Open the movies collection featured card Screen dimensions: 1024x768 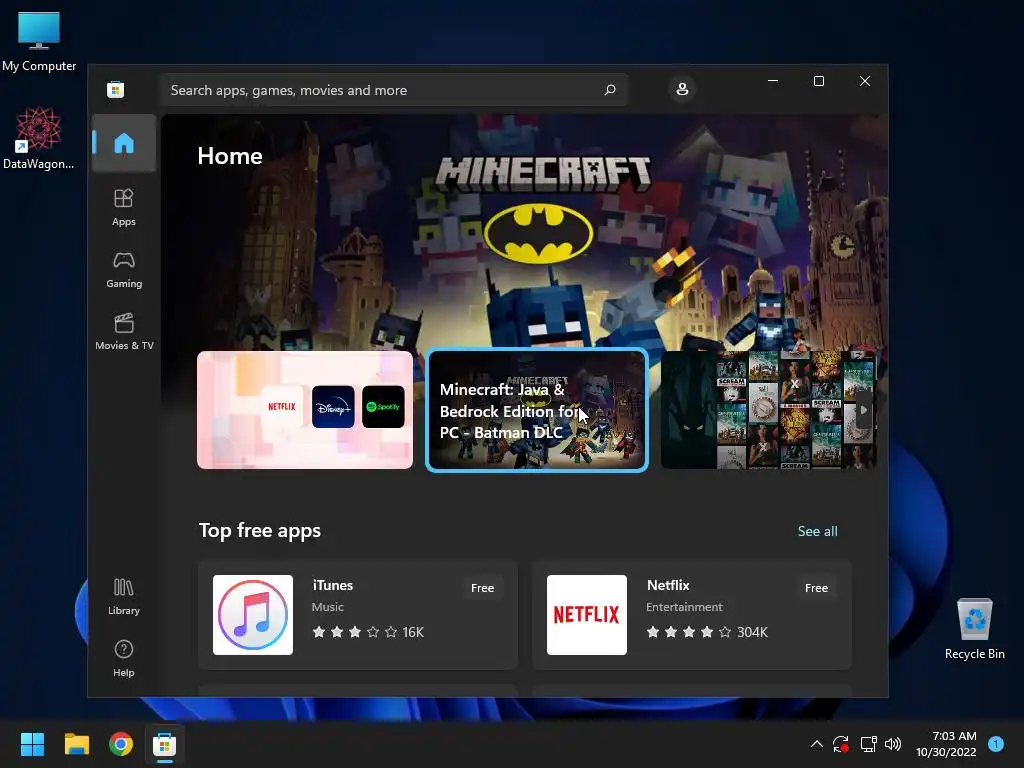coord(768,409)
